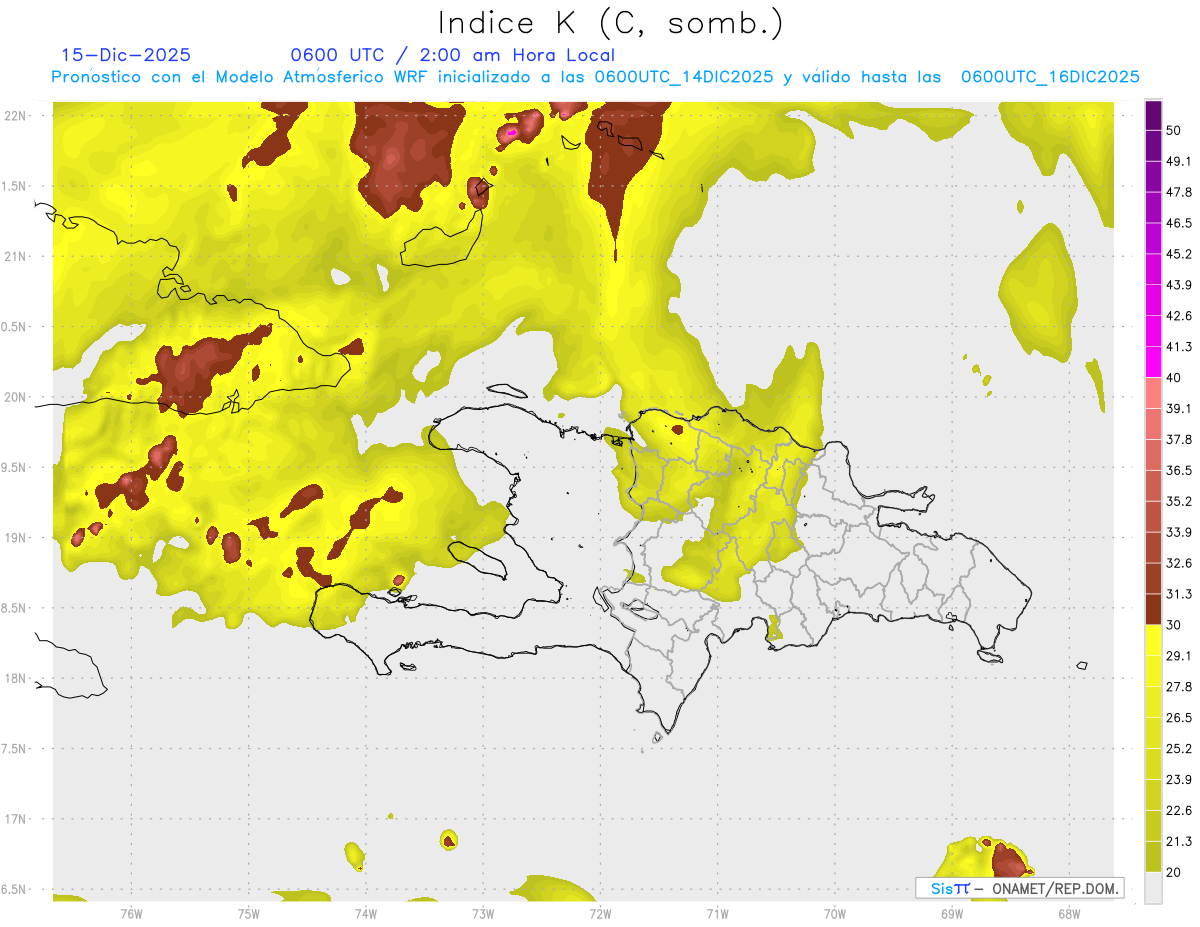The width and height of the screenshot is (1200, 927).
Task: Click the '20N' latitude axis label
Action: click(15, 397)
